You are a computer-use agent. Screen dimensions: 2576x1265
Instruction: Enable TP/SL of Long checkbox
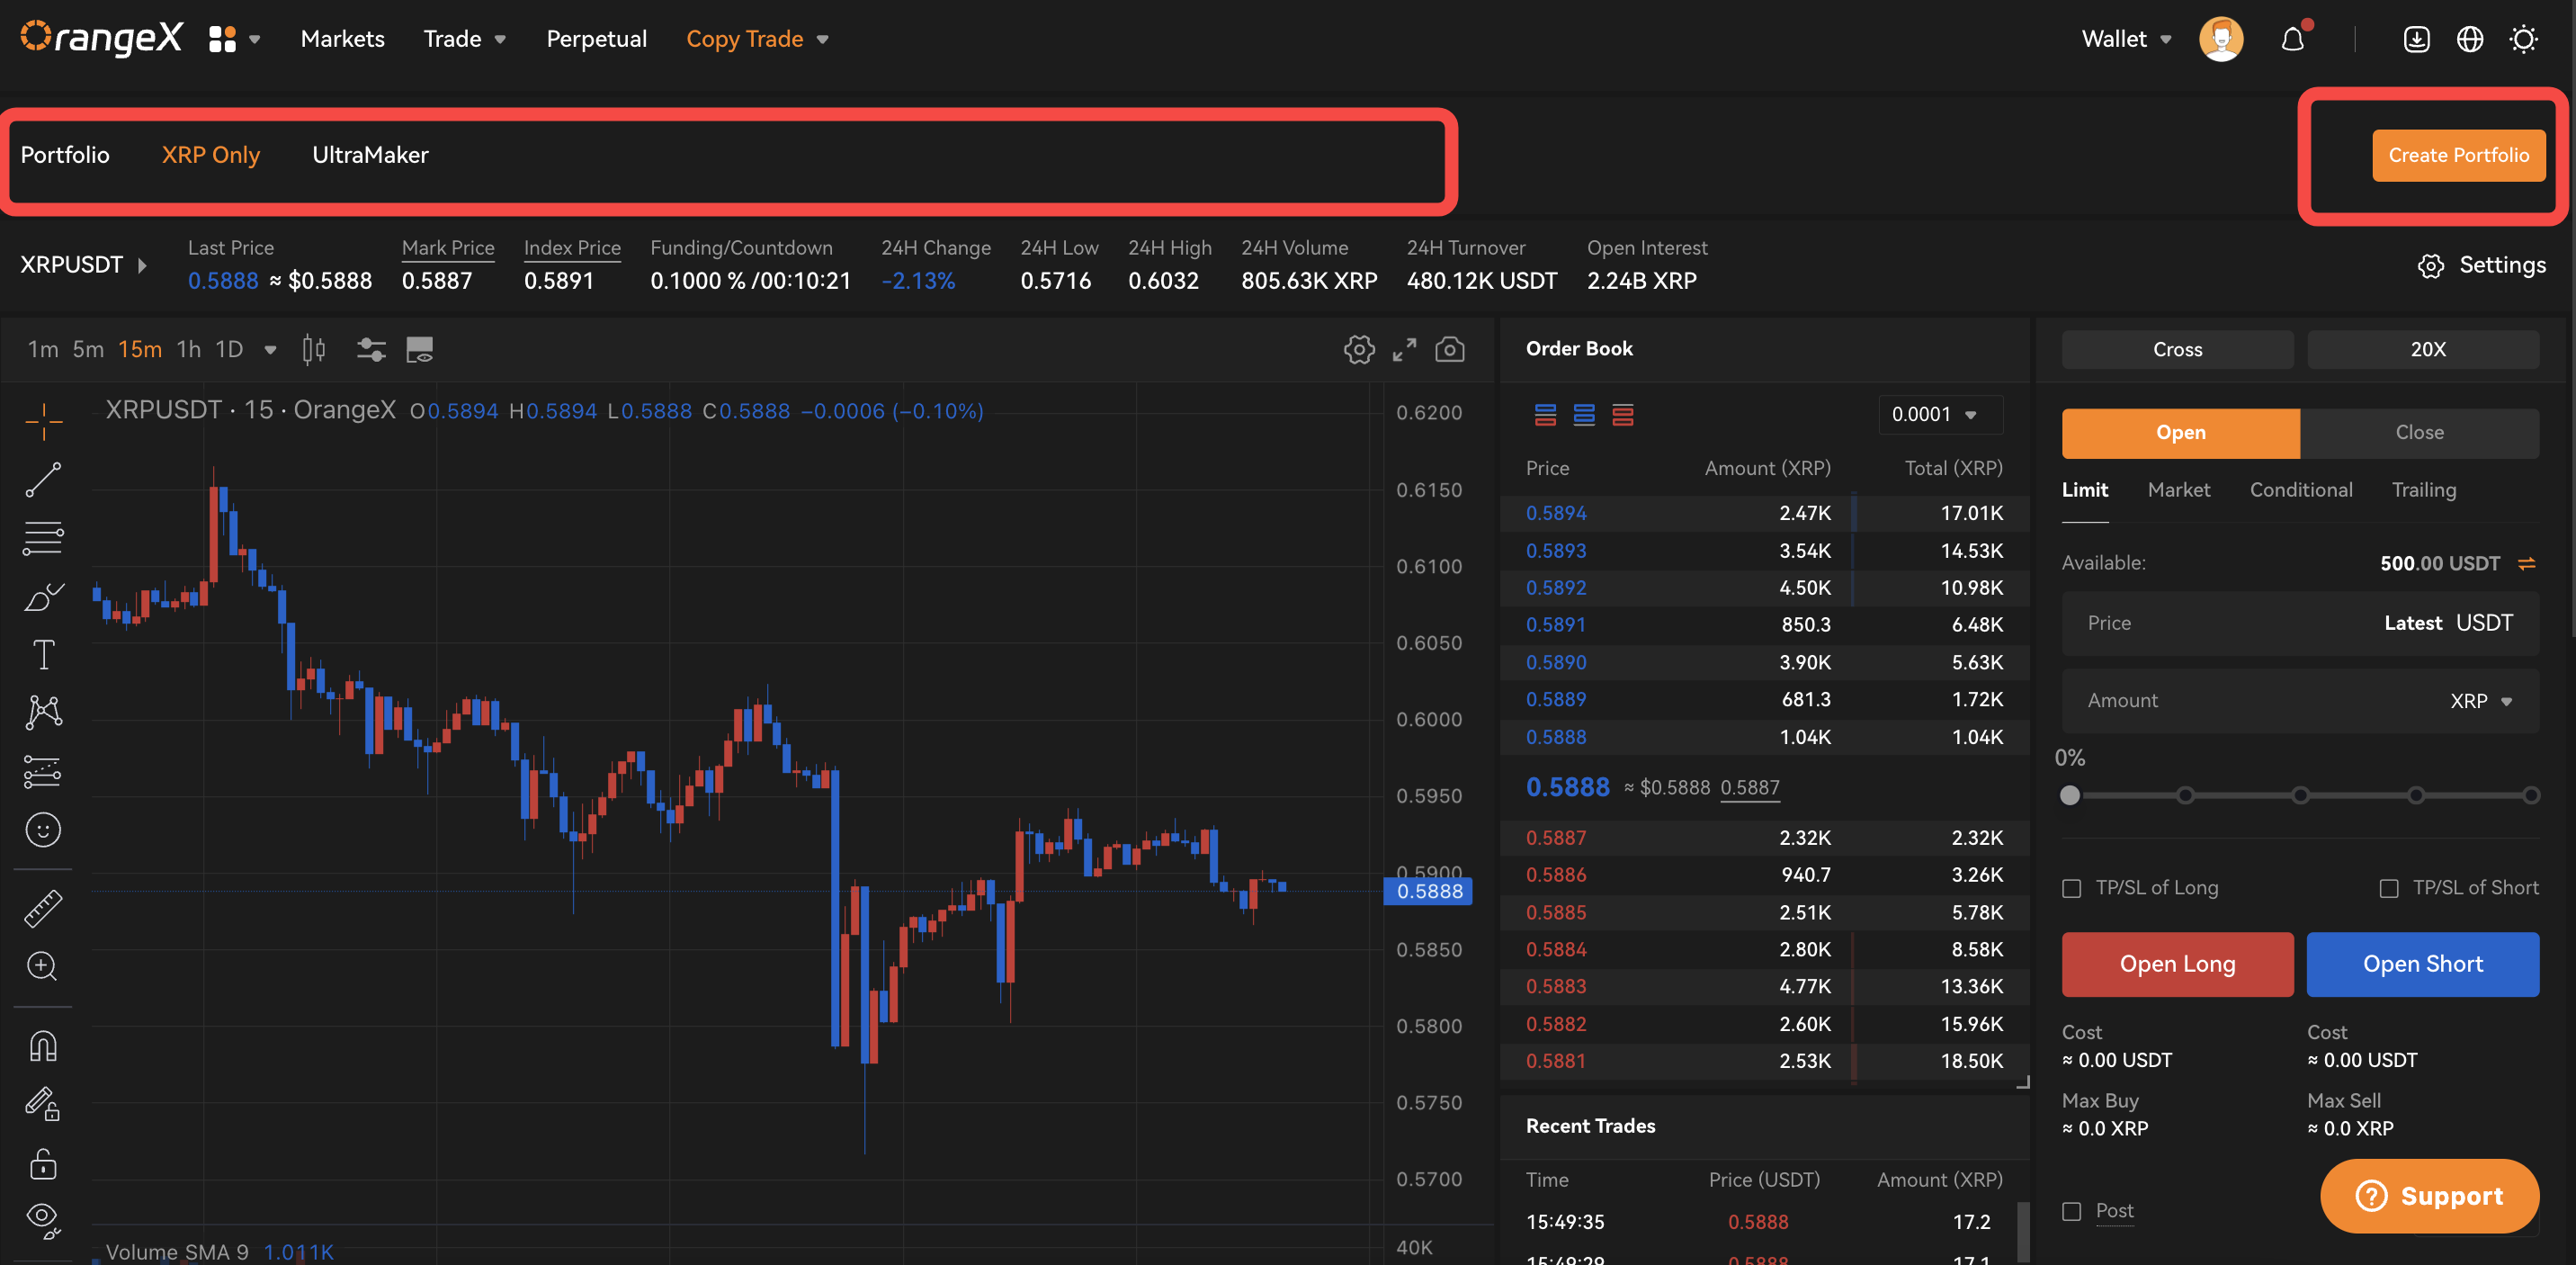point(2072,888)
